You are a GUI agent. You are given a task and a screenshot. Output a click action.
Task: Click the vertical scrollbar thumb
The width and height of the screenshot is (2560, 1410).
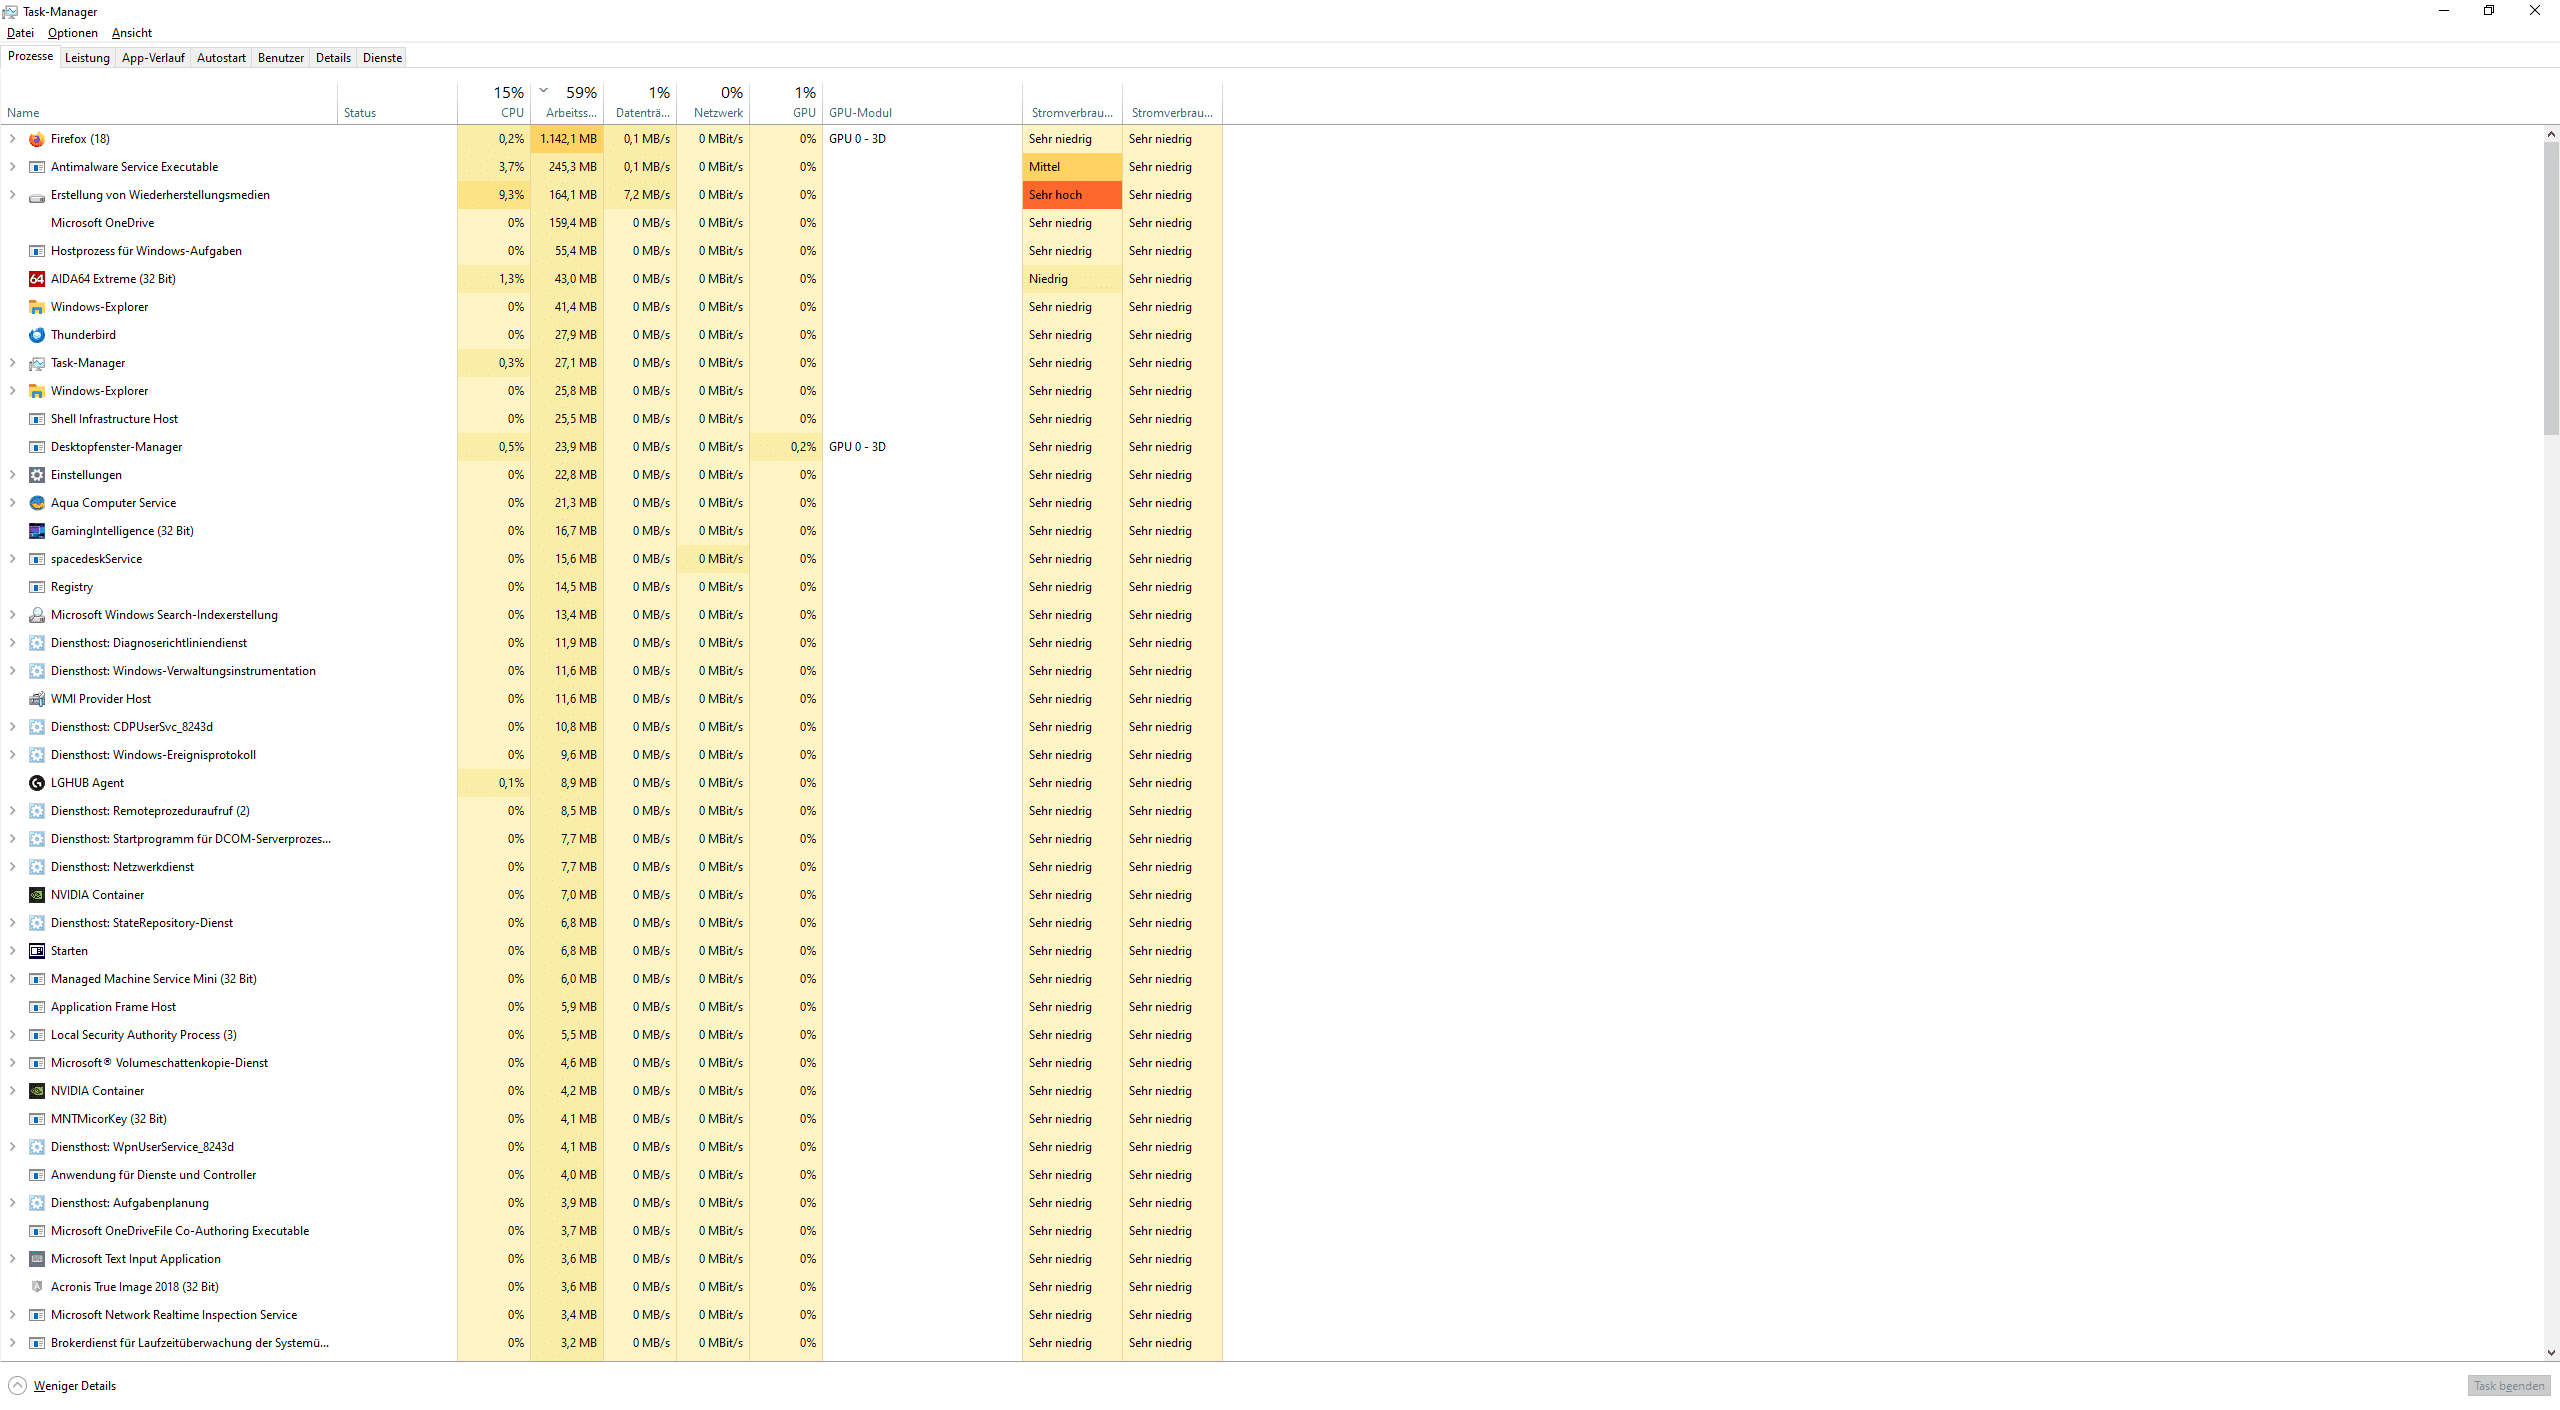(x=2551, y=288)
